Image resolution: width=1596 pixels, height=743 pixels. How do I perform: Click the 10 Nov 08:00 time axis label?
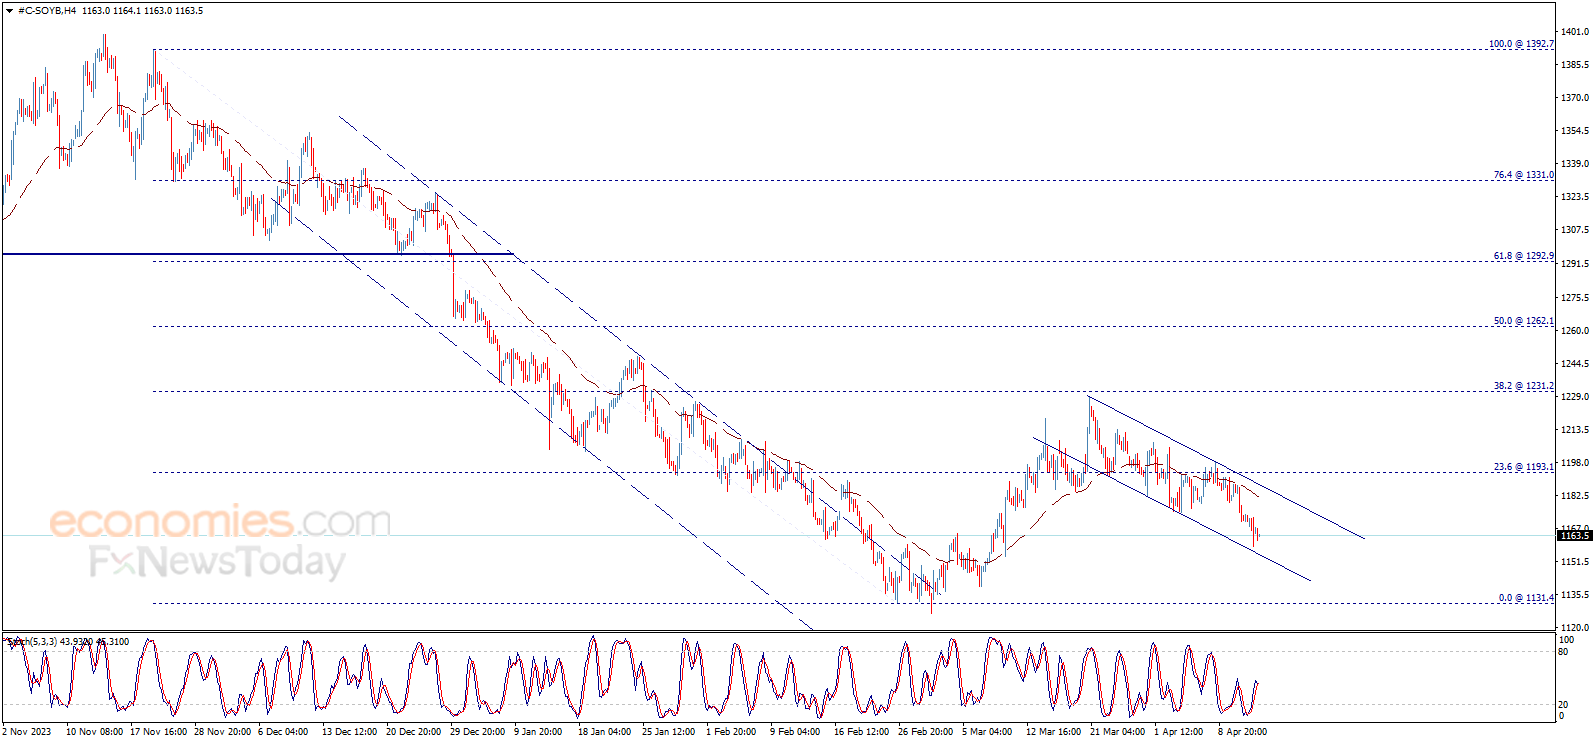click(x=95, y=732)
